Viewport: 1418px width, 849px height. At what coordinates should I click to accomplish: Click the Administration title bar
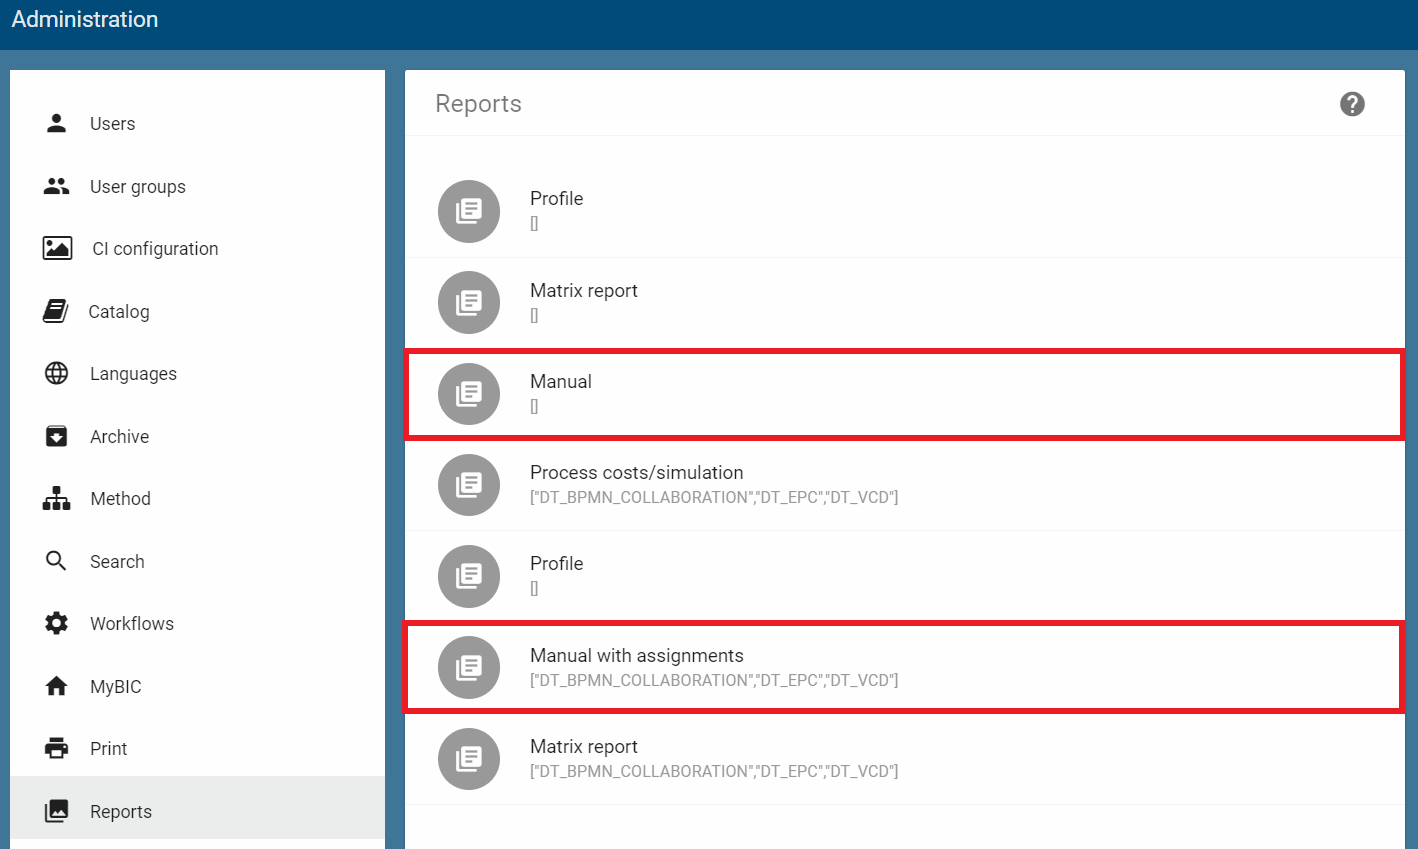(x=84, y=19)
